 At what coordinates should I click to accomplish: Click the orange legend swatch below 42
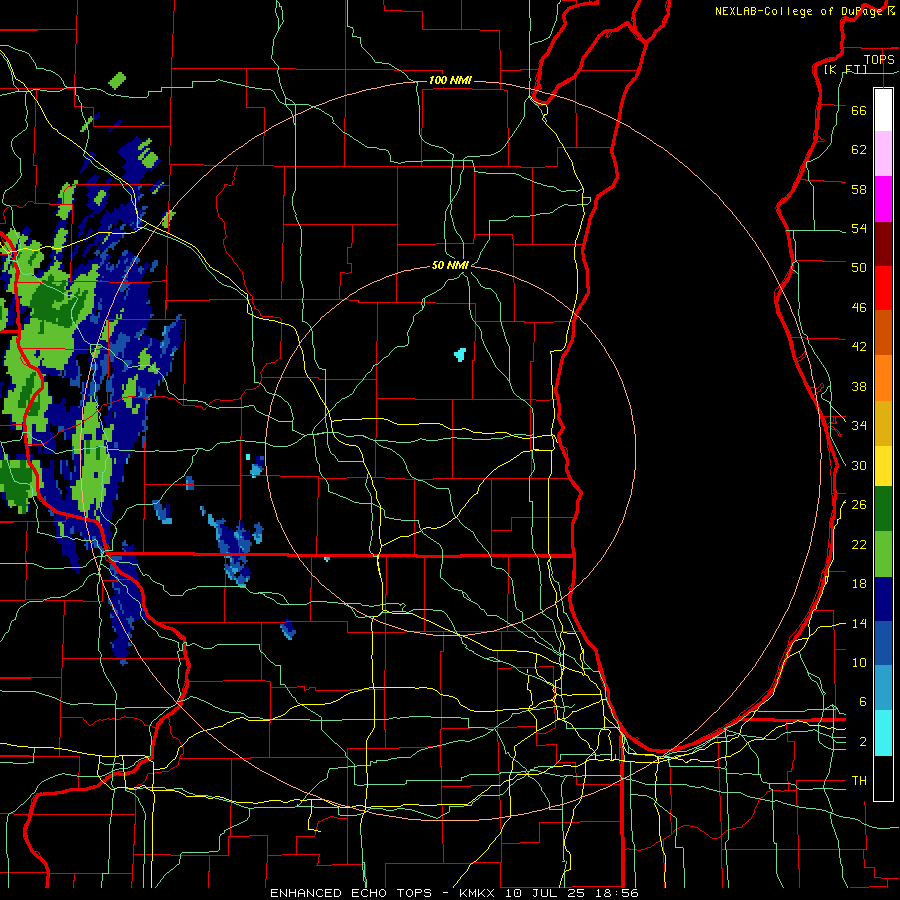(883, 378)
